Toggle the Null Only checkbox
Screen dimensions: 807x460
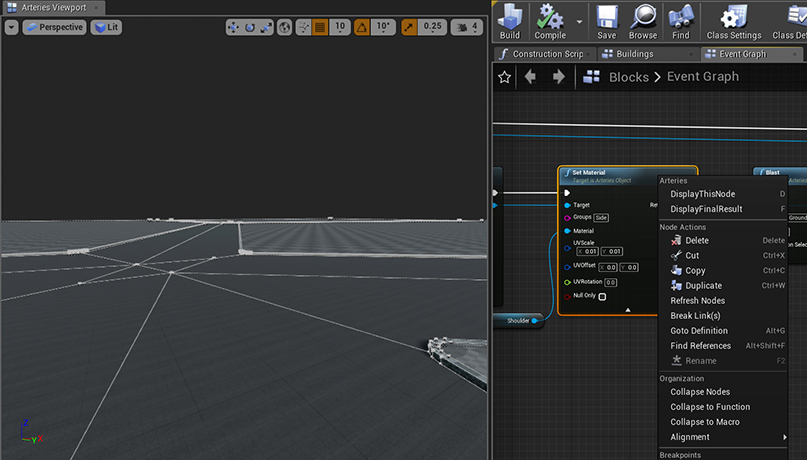[x=602, y=296]
